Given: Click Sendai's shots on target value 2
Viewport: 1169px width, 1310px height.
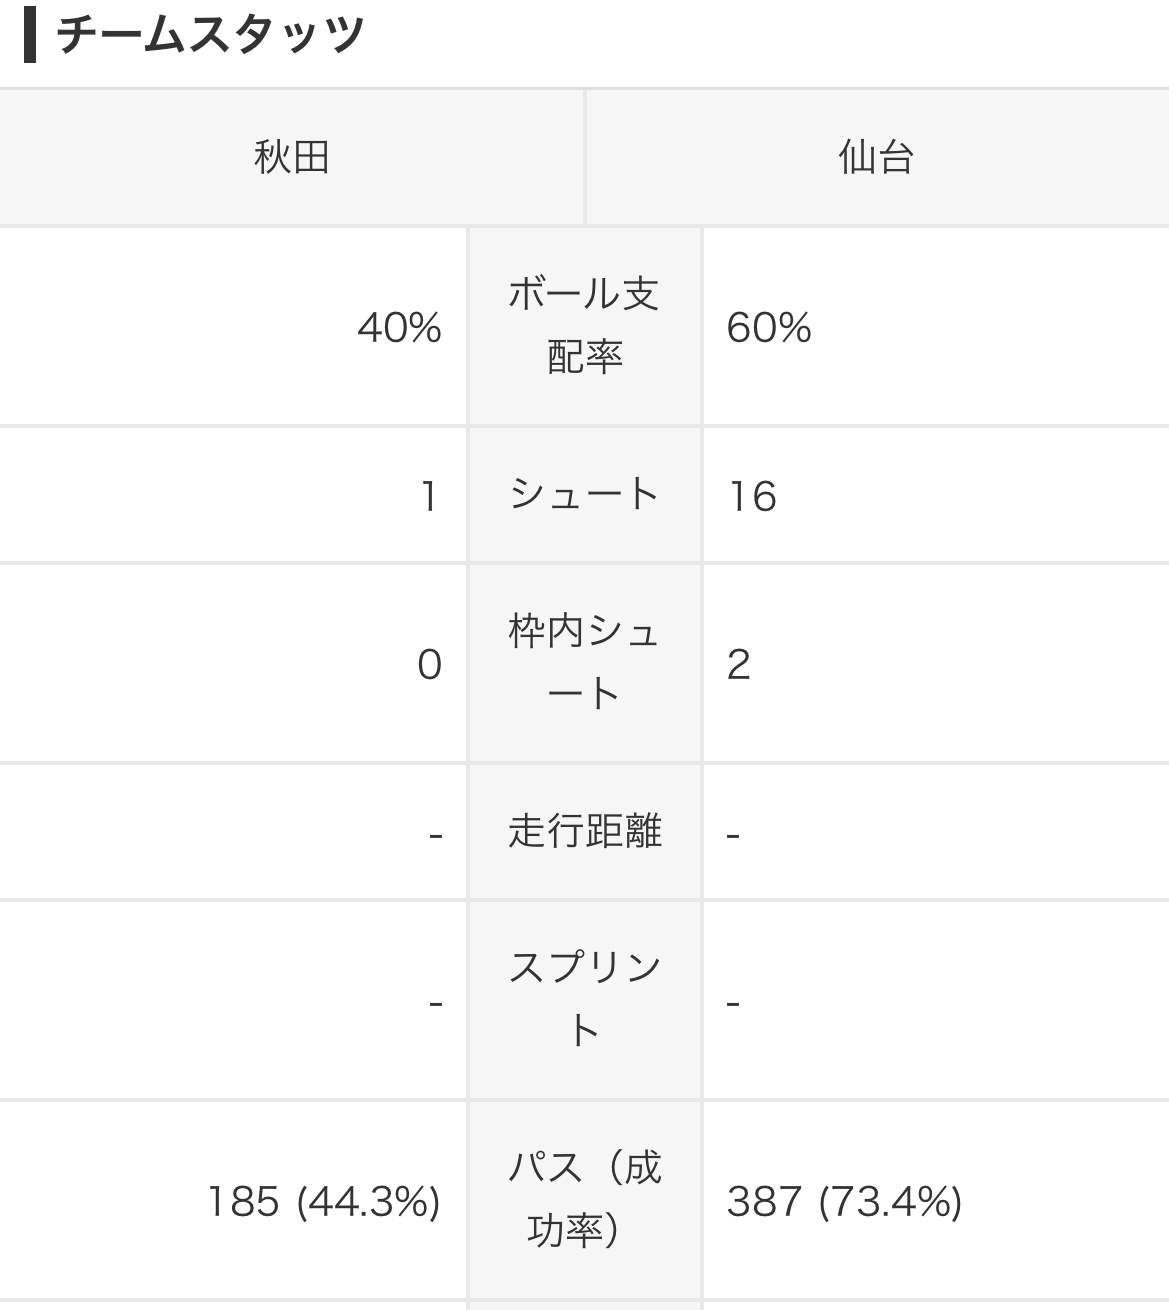Looking at the screenshot, I should (x=739, y=665).
